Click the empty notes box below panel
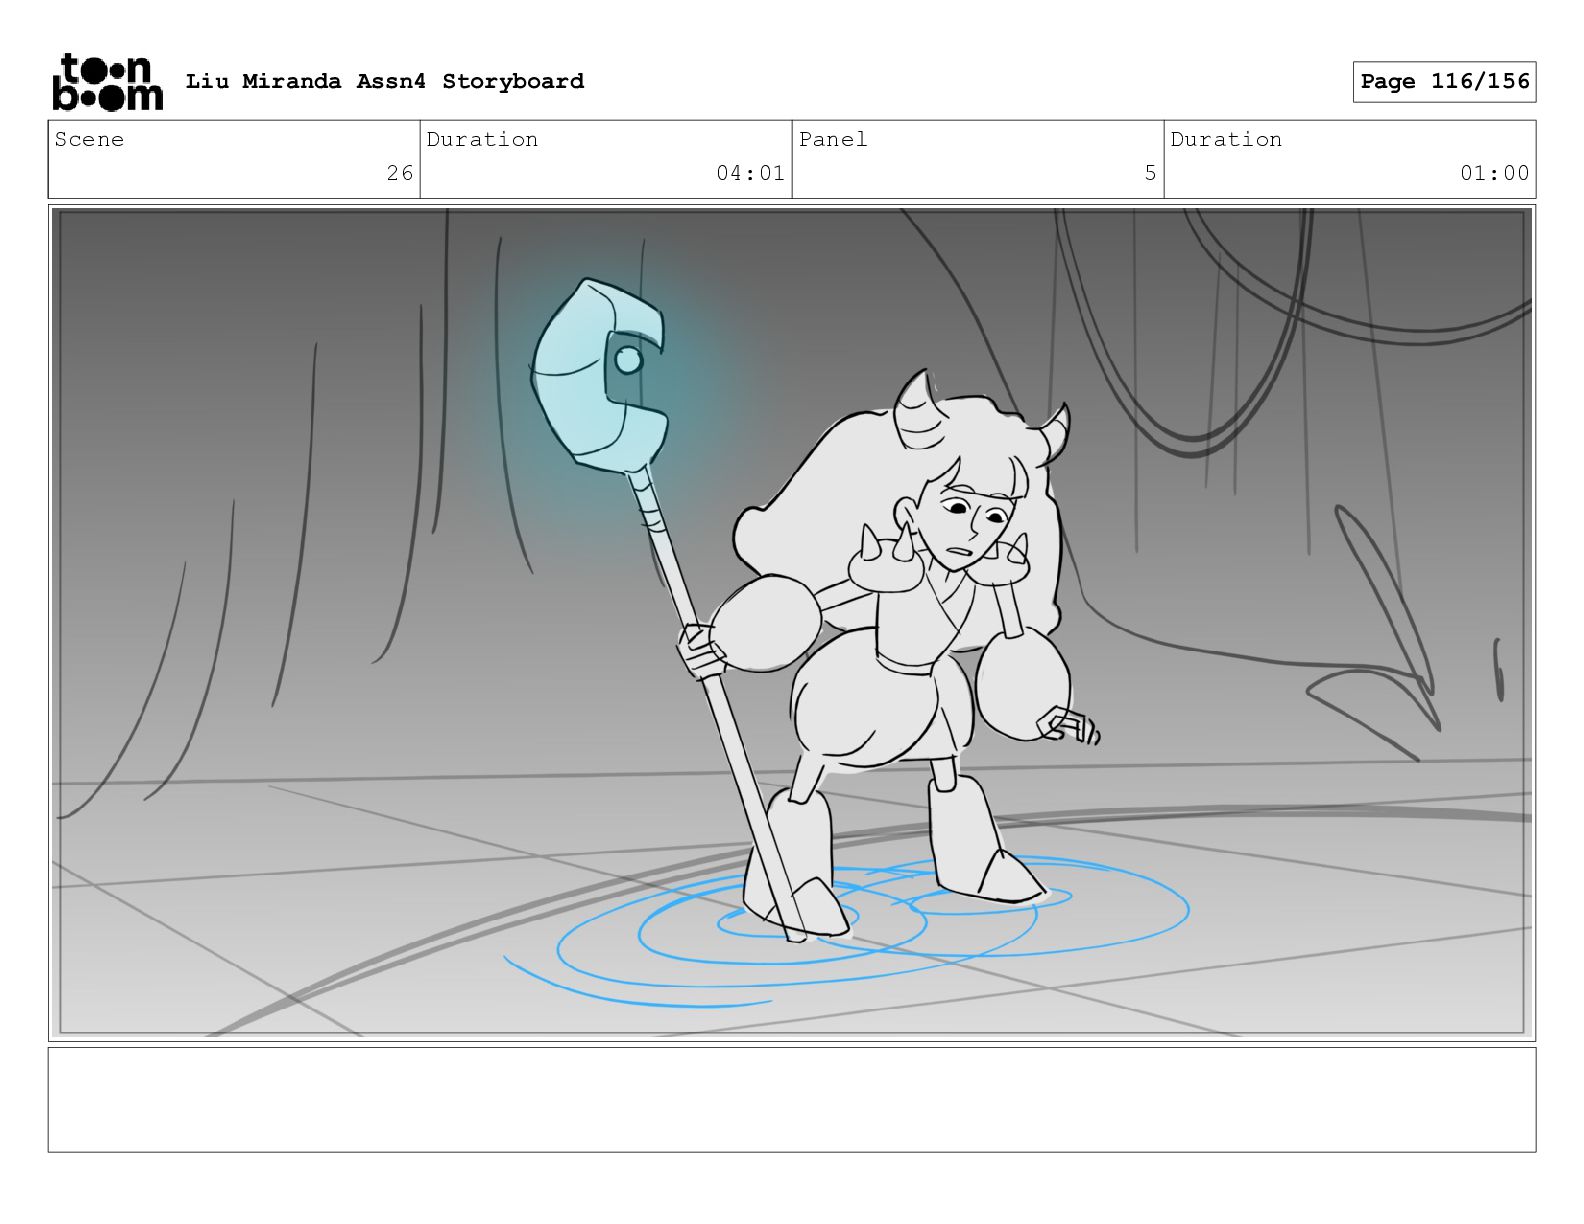Viewport: 1584px width, 1224px height. point(792,1100)
